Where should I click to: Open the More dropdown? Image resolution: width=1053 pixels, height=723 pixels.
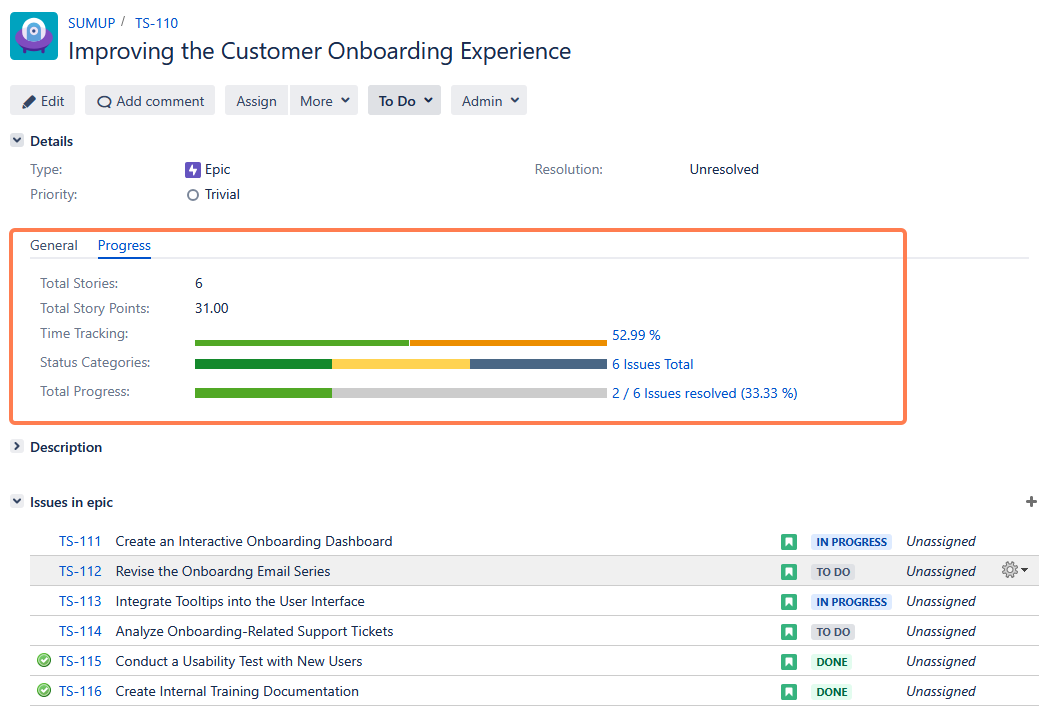click(x=323, y=100)
